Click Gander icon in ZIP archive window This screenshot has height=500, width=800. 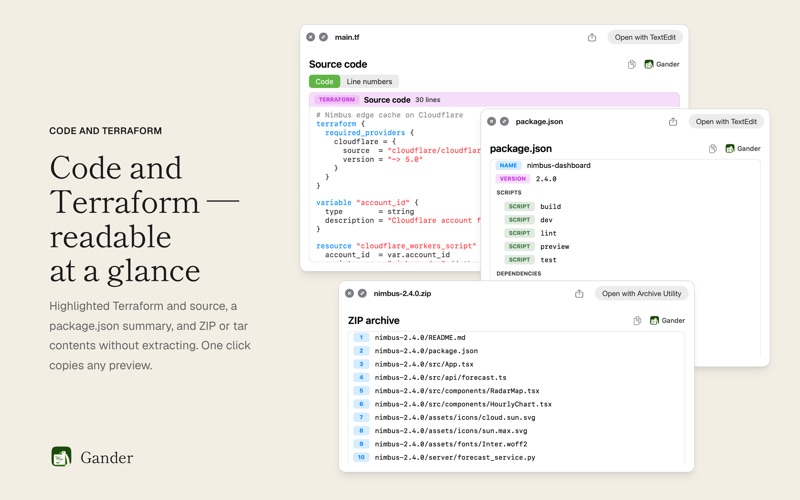point(655,320)
